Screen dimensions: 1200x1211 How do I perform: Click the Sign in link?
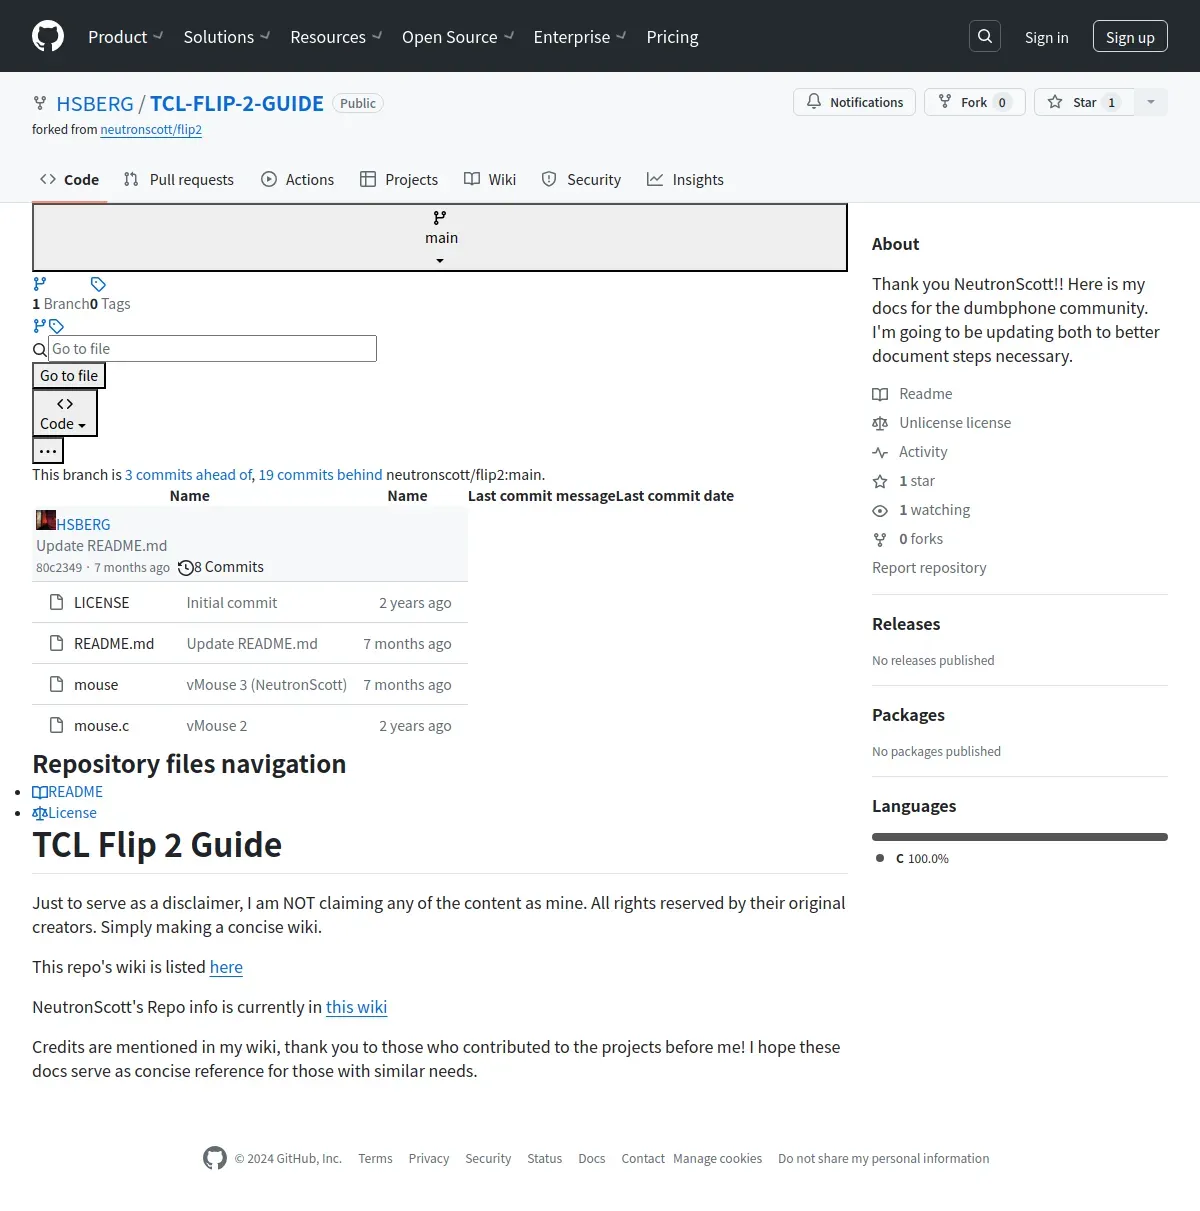[x=1047, y=37]
